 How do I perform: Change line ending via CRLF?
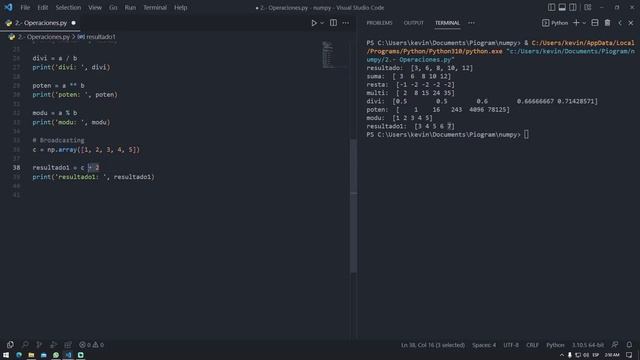pos(532,345)
